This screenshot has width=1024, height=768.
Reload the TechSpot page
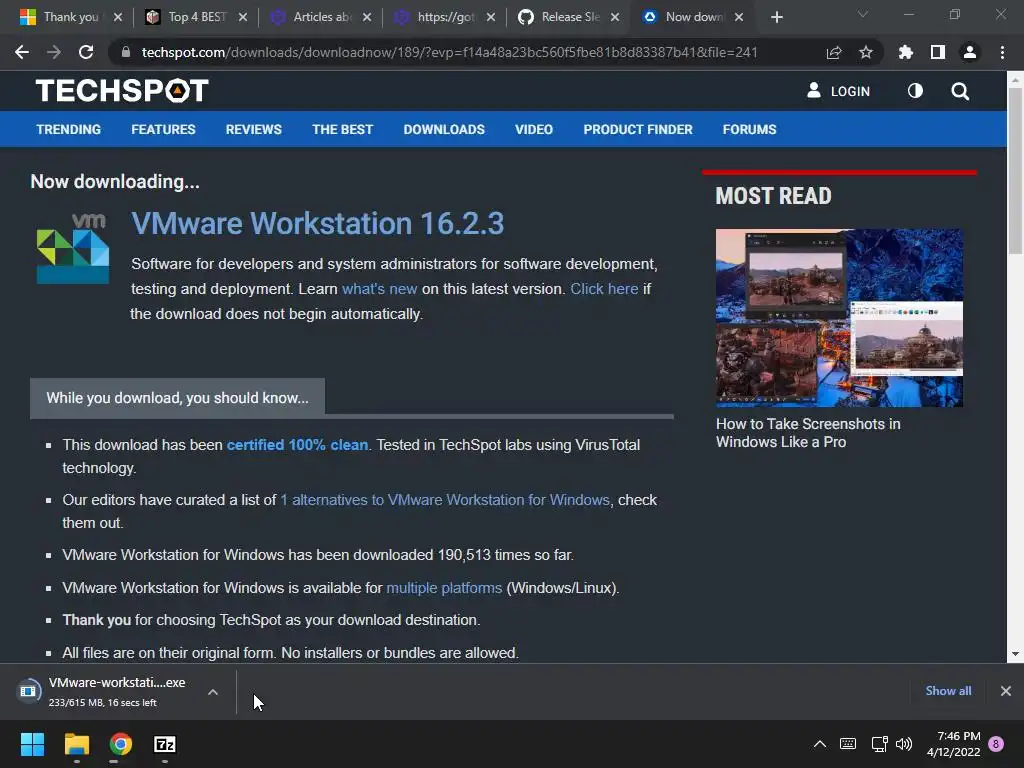(x=86, y=52)
